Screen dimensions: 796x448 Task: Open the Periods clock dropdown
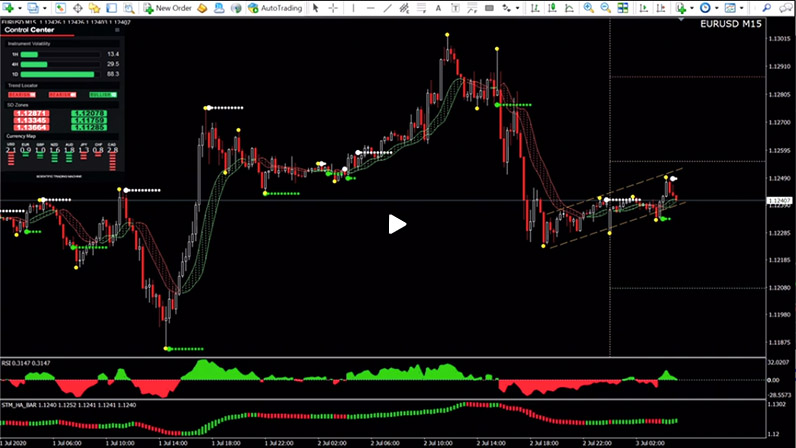[x=707, y=8]
